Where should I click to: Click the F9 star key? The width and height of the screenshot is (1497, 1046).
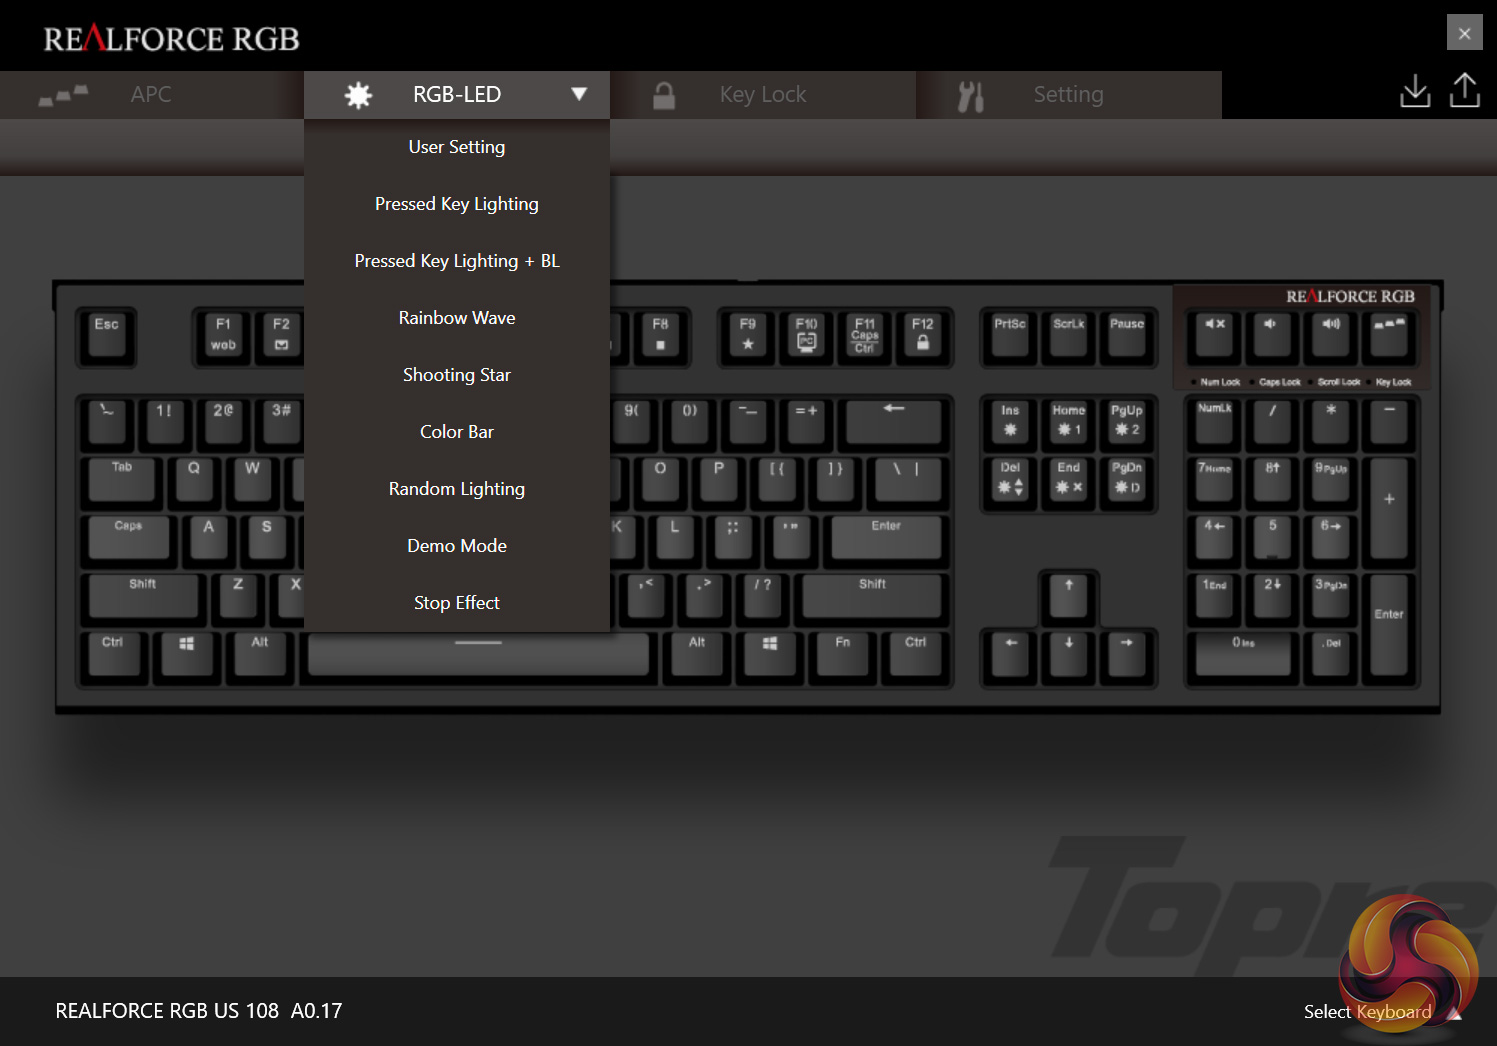pos(748,336)
